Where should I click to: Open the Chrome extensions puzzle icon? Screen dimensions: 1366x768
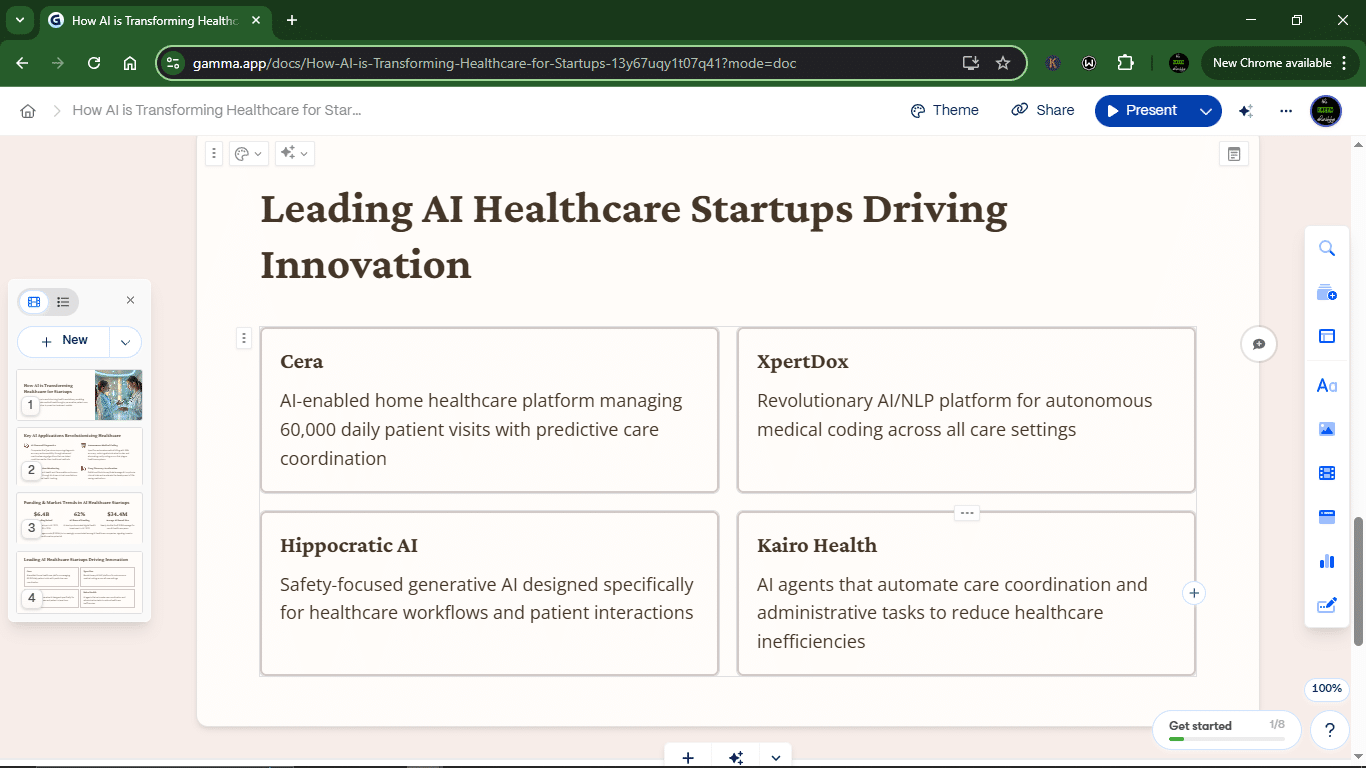point(1125,63)
